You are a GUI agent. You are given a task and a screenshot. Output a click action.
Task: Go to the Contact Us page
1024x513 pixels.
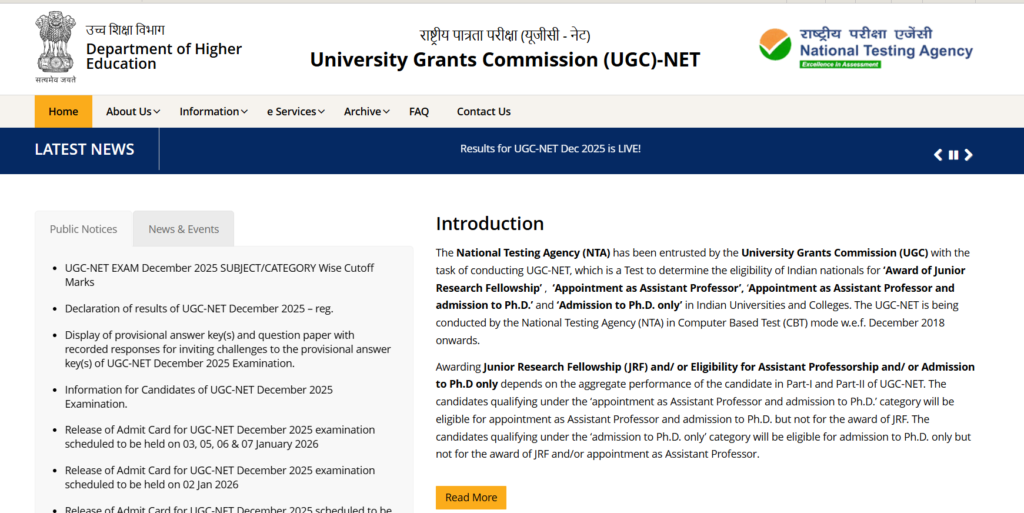pyautogui.click(x=483, y=112)
